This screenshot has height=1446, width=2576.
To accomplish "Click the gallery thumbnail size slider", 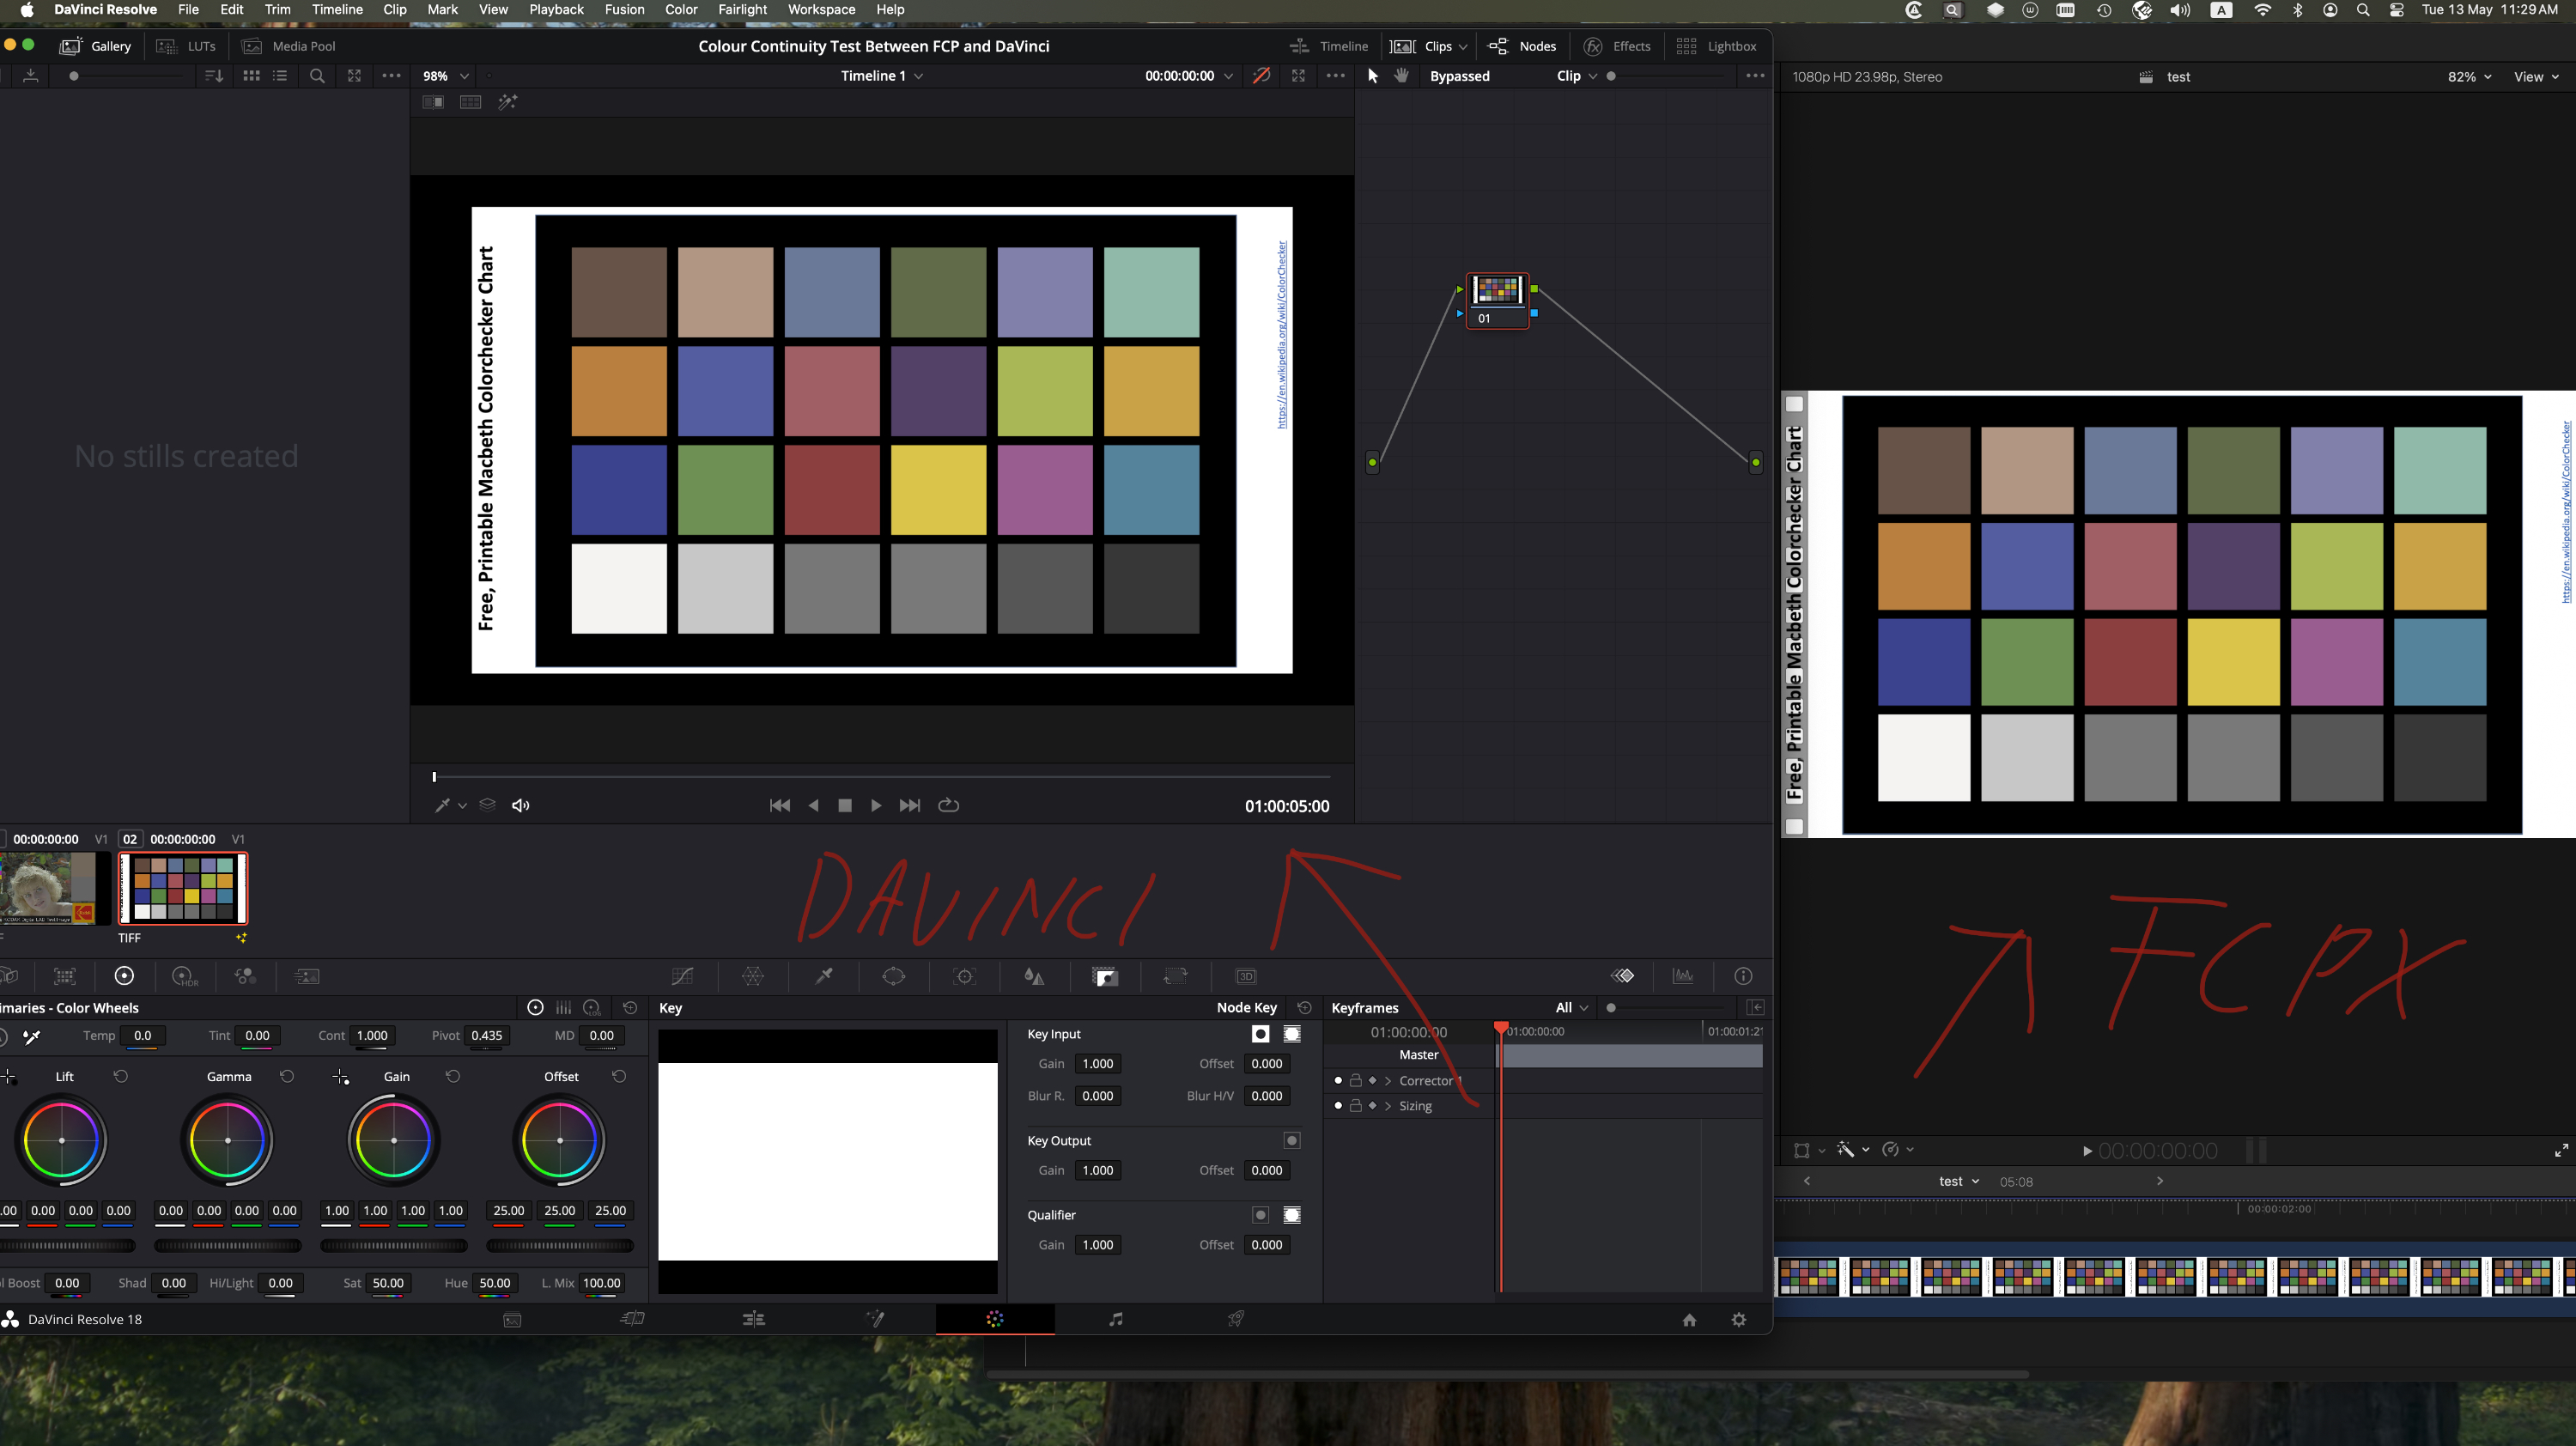I will point(125,76).
